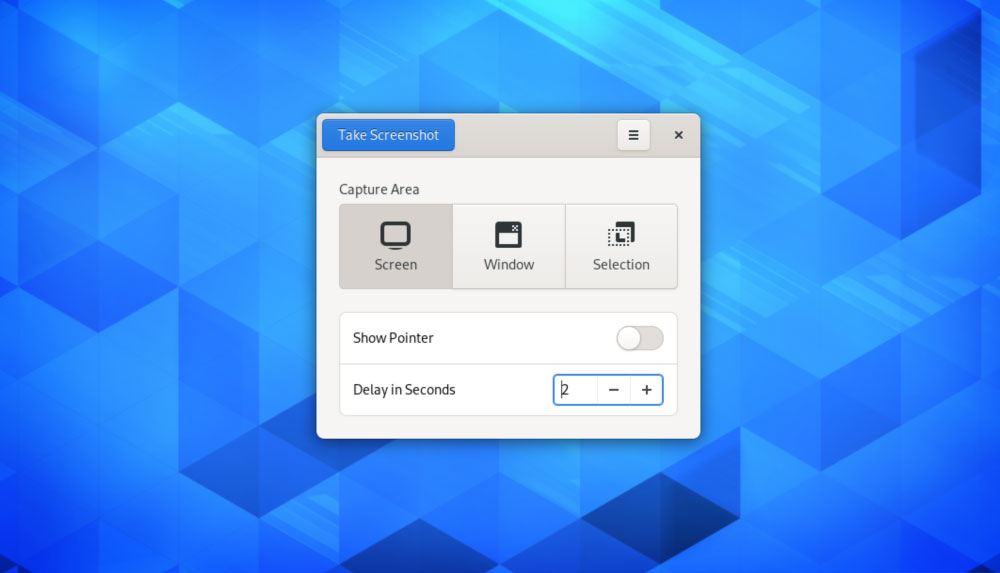Viewport: 1000px width, 573px height.
Task: Click the blank space in the Show Pointer row
Action: (x=524, y=338)
